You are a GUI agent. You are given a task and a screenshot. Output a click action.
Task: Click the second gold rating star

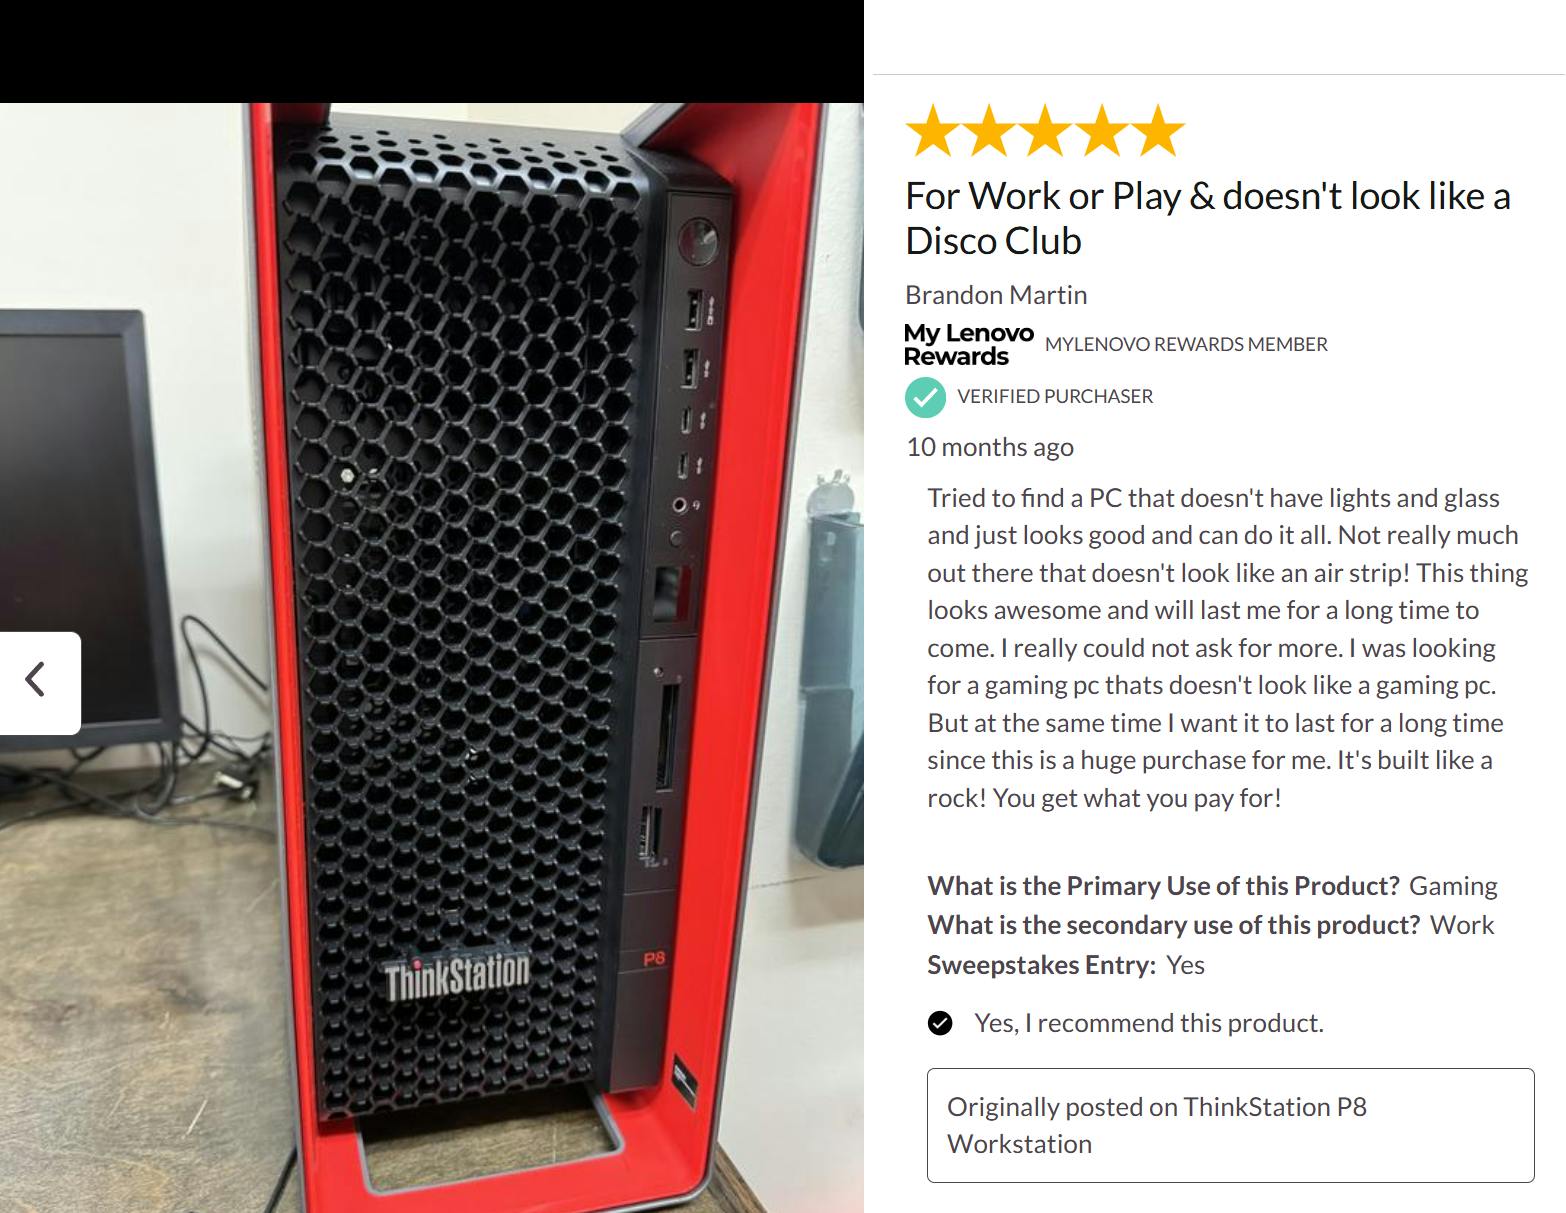coord(989,131)
